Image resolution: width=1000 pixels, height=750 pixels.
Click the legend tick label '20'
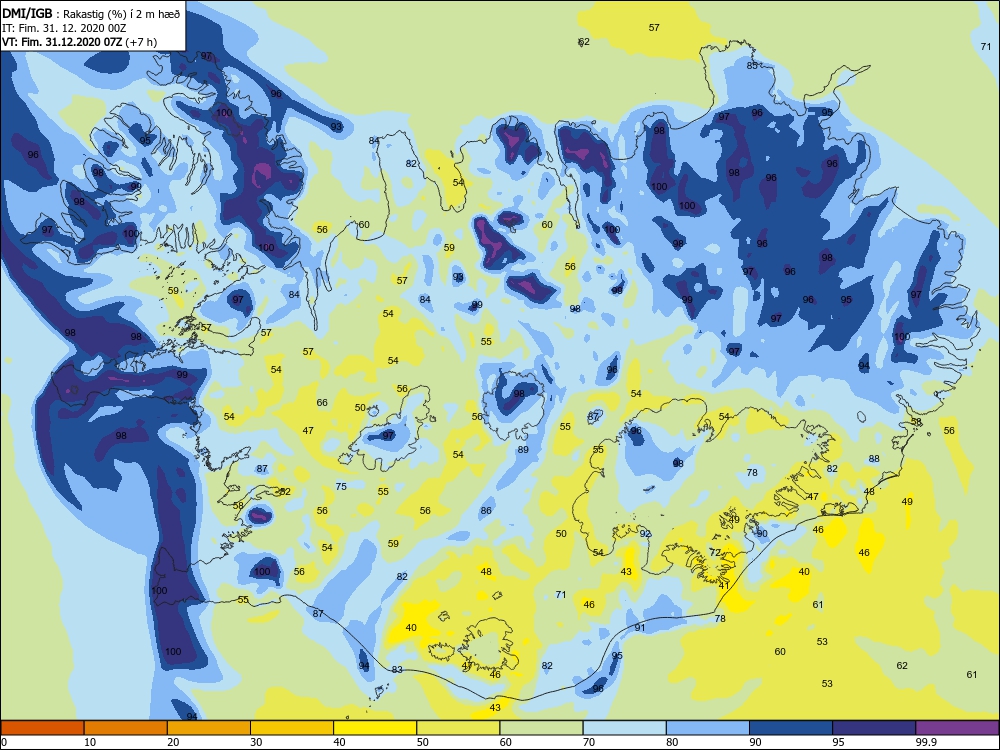[x=173, y=742]
